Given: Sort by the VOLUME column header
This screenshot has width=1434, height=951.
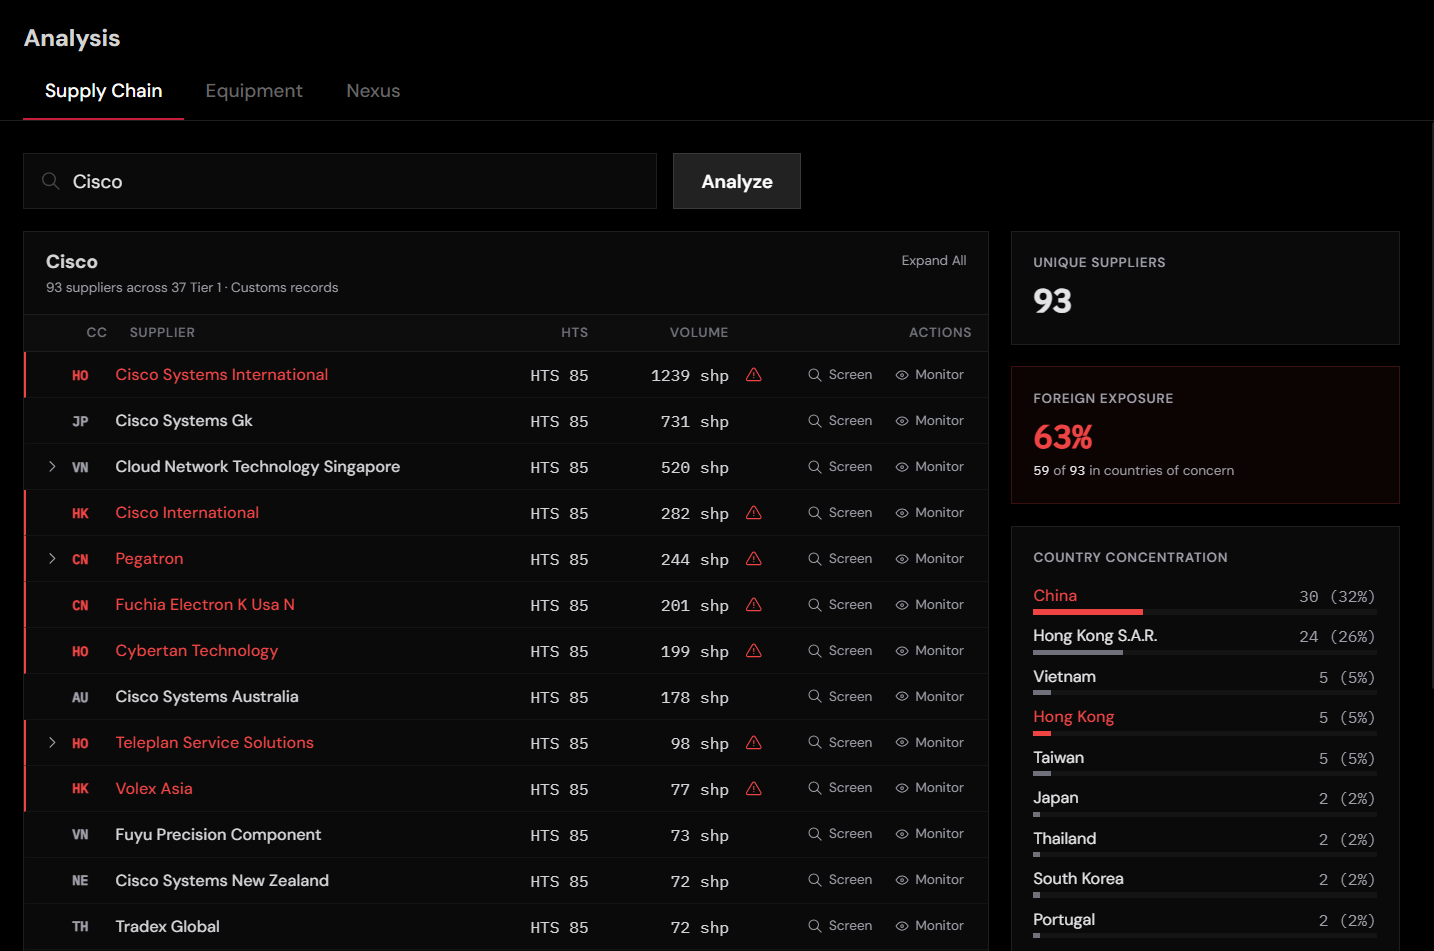Looking at the screenshot, I should click(699, 333).
